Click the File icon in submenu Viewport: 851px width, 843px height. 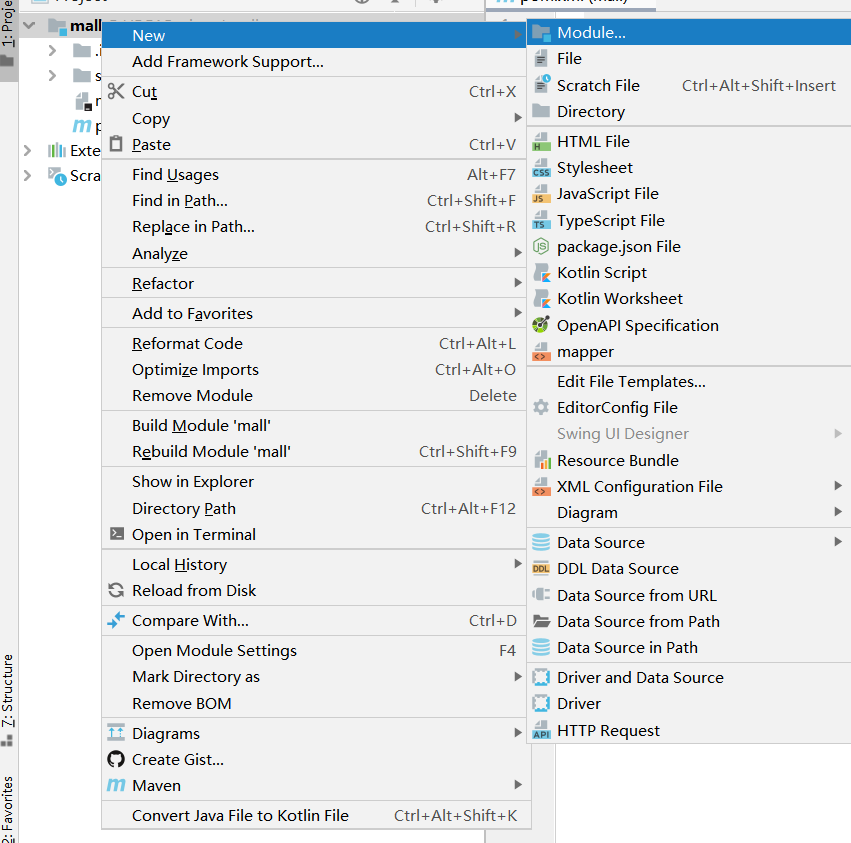tap(541, 59)
